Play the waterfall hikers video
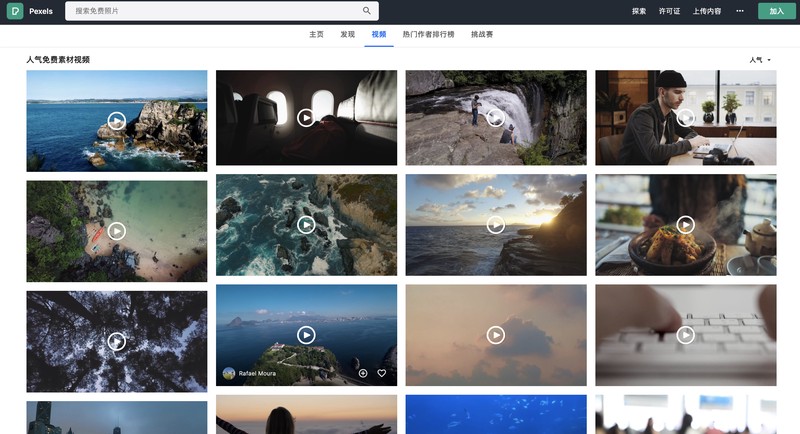This screenshot has height=434, width=800. [496, 118]
